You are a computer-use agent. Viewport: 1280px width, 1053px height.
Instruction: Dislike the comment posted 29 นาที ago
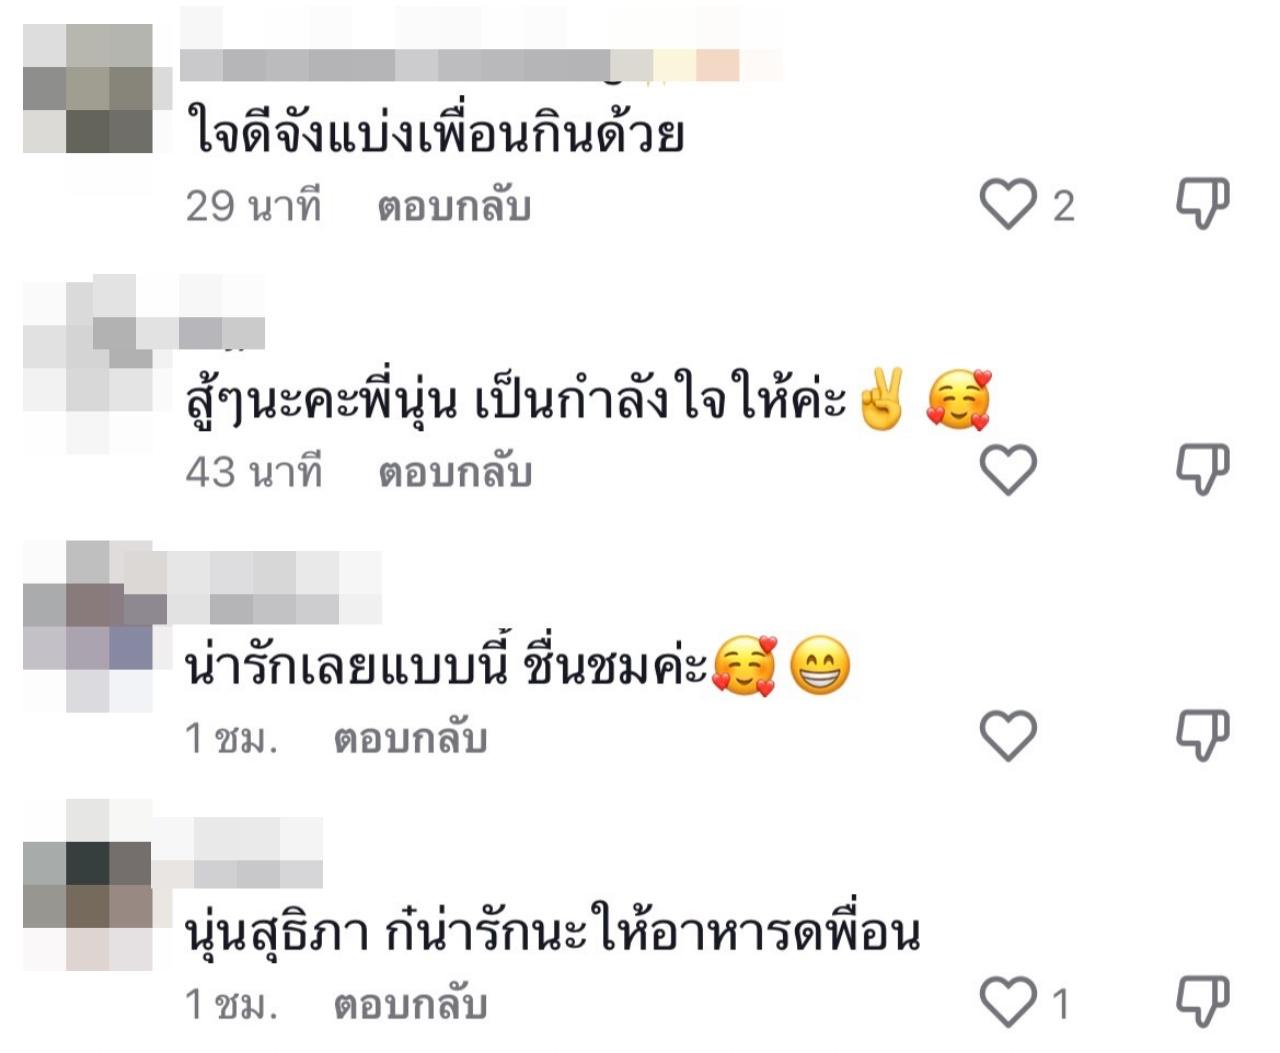click(1202, 204)
